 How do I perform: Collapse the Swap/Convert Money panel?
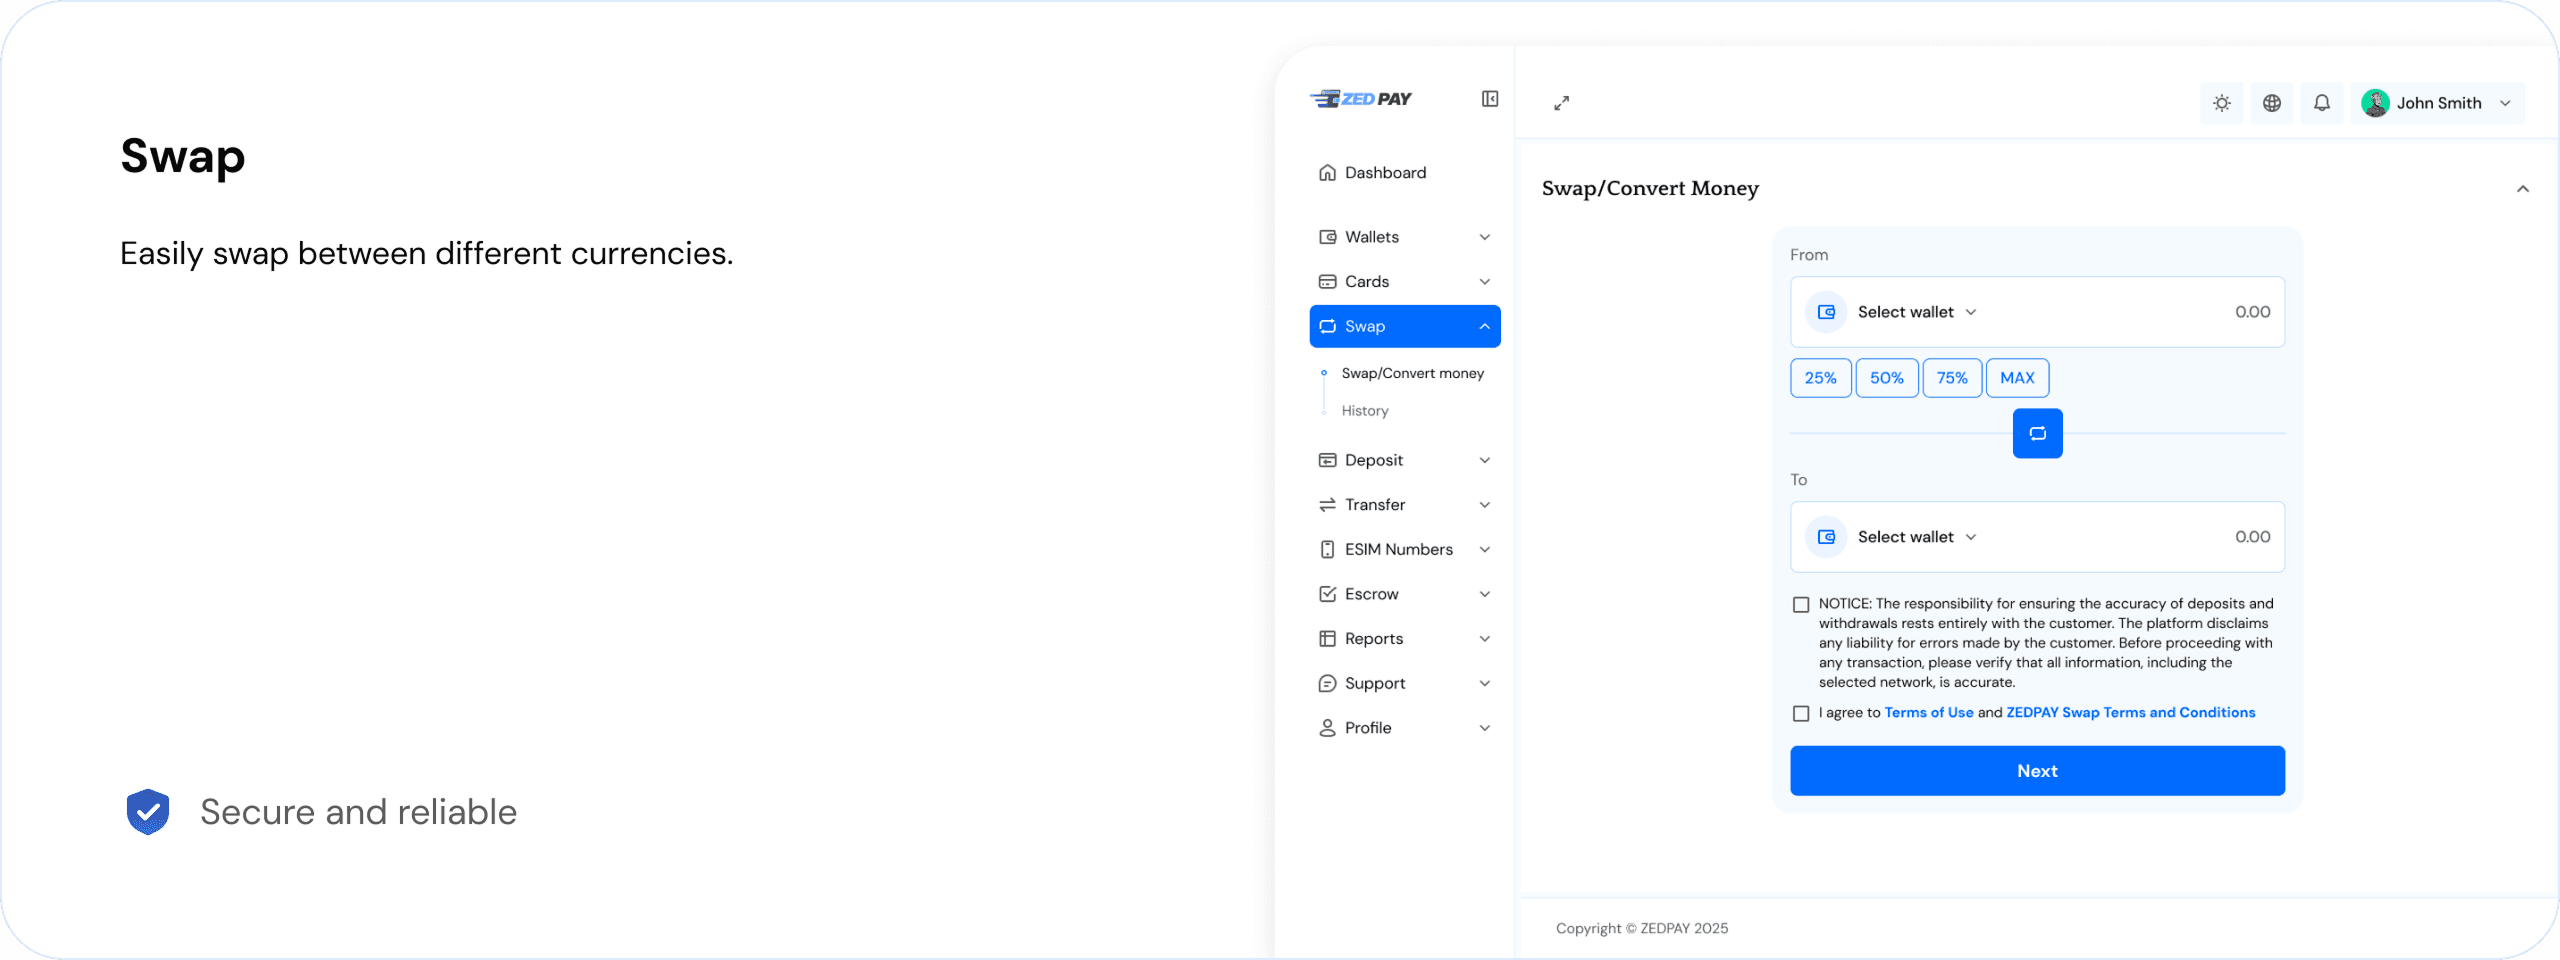[2524, 188]
